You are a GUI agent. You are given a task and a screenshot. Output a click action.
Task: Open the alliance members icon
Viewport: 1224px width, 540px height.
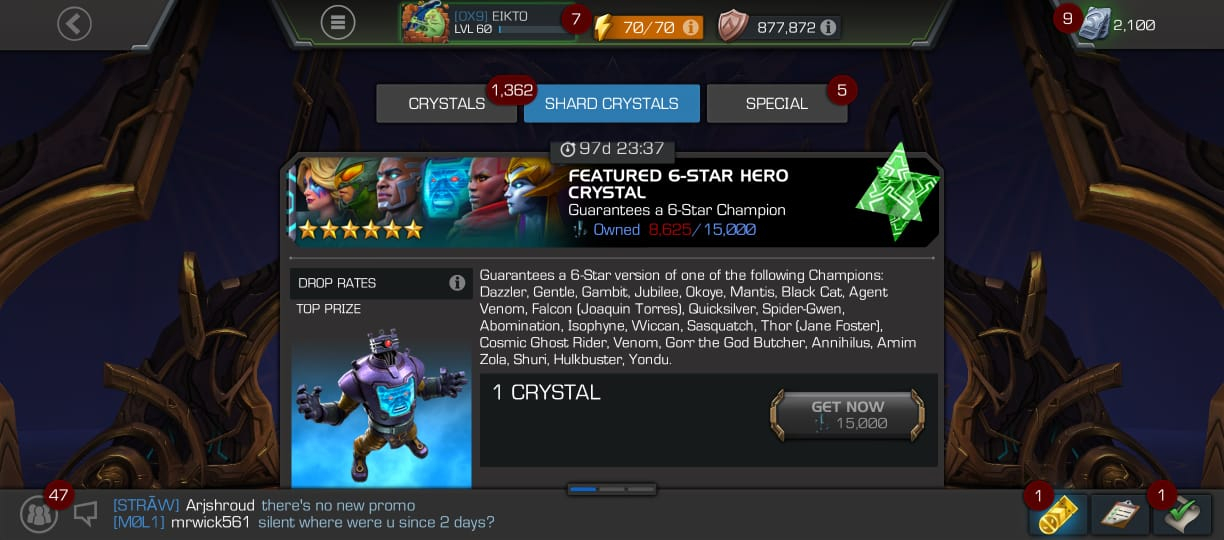tap(39, 514)
